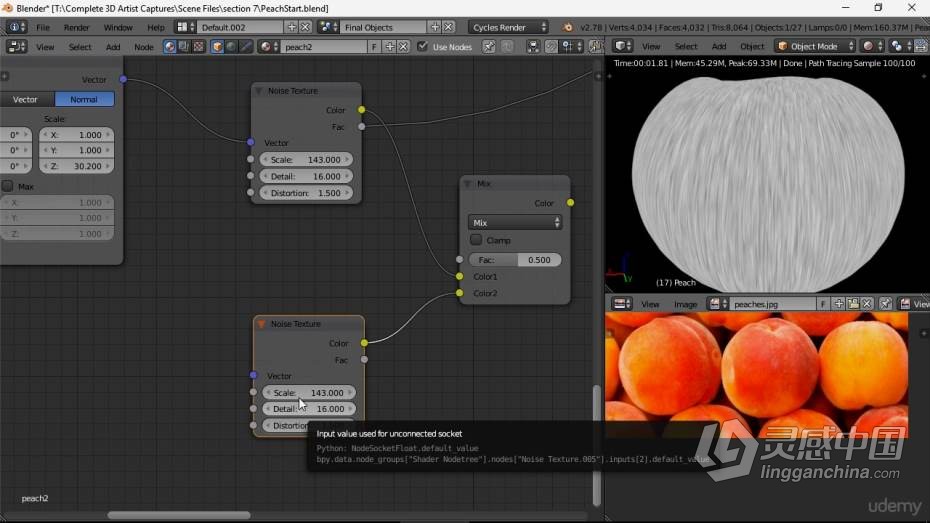This screenshot has height=523, width=930.
Task: Select the Vector mapping type button
Action: 25,100
